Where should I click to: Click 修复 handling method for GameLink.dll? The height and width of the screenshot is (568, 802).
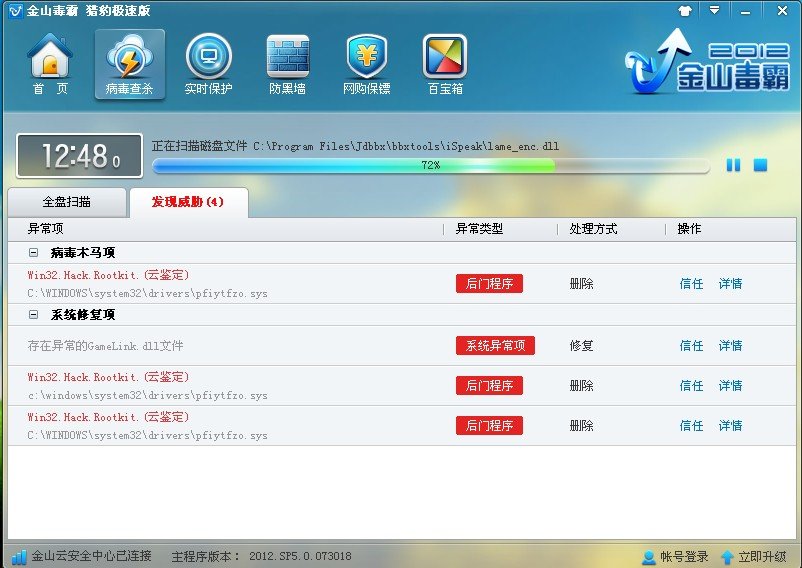582,346
